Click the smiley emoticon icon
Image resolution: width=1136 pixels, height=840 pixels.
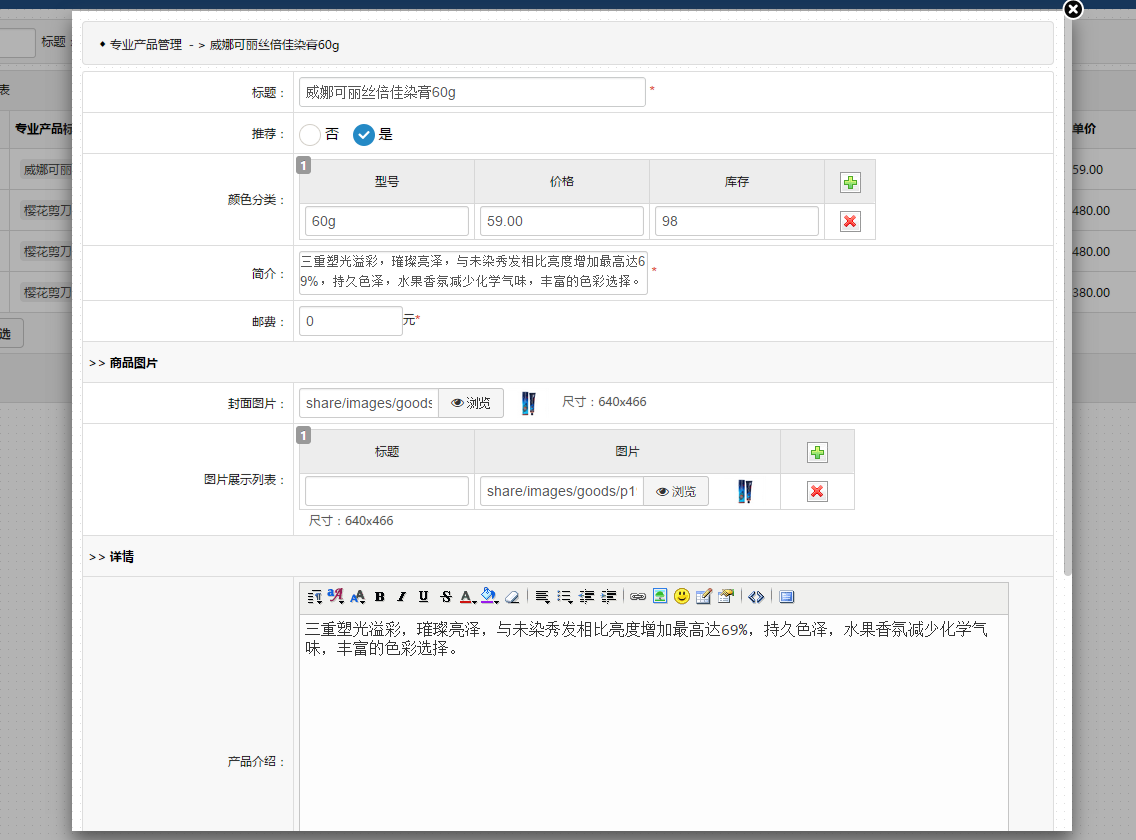pyautogui.click(x=682, y=596)
